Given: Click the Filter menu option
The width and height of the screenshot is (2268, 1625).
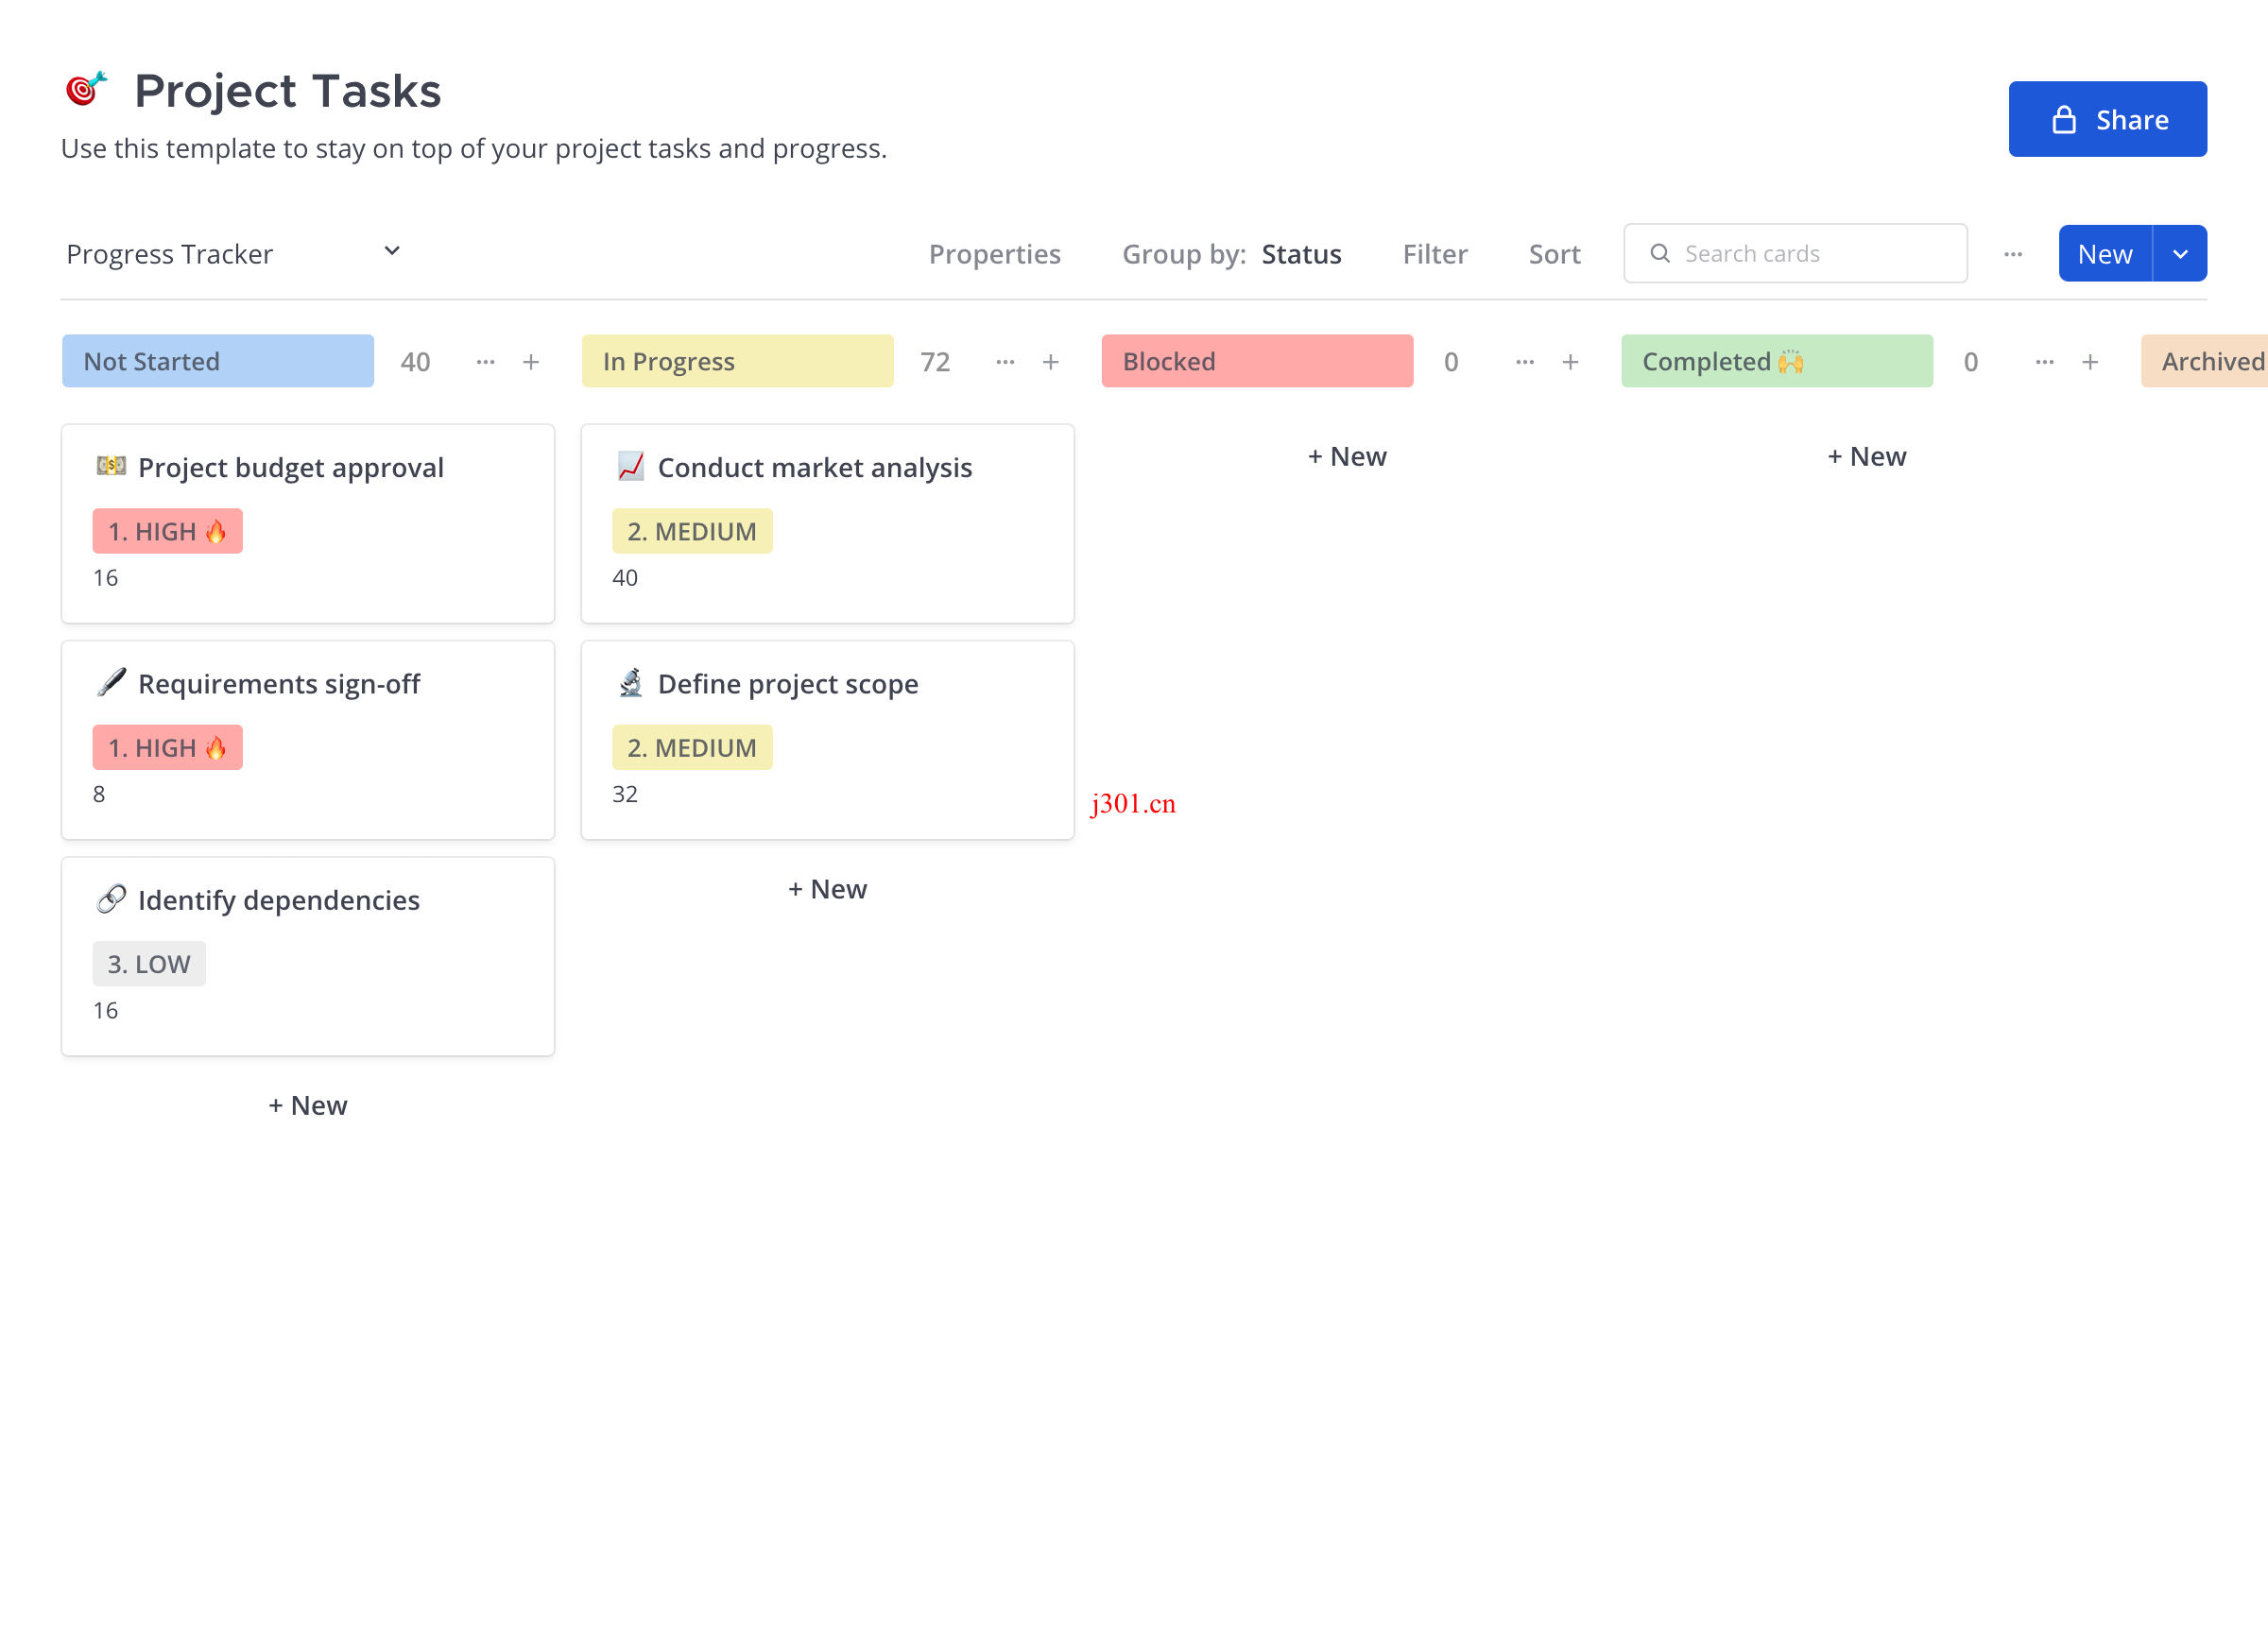Looking at the screenshot, I should click(1435, 253).
